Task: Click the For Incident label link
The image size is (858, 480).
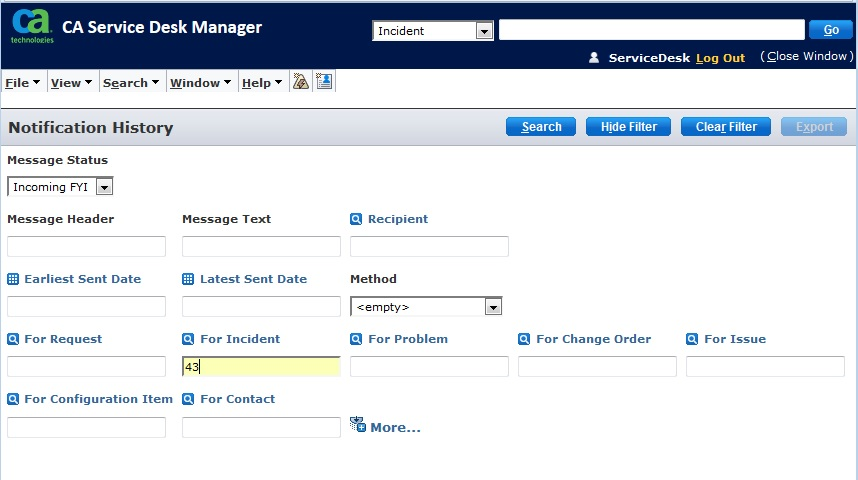Action: point(240,339)
